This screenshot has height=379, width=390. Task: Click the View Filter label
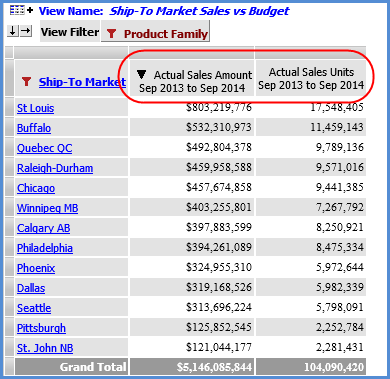tap(70, 32)
